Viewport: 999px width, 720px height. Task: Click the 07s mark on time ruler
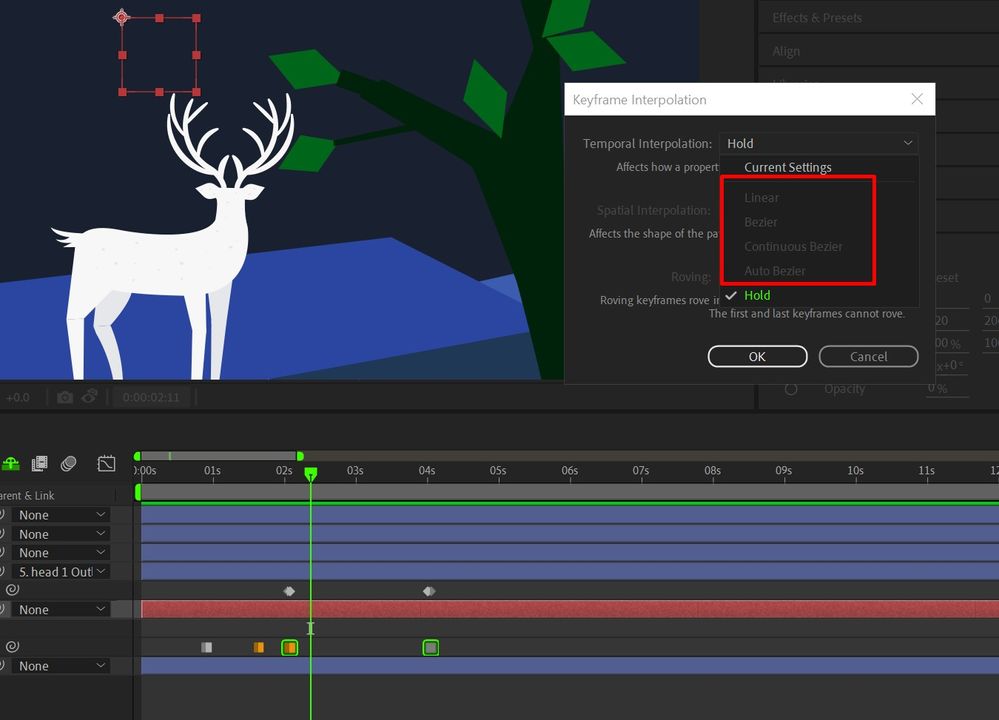641,470
